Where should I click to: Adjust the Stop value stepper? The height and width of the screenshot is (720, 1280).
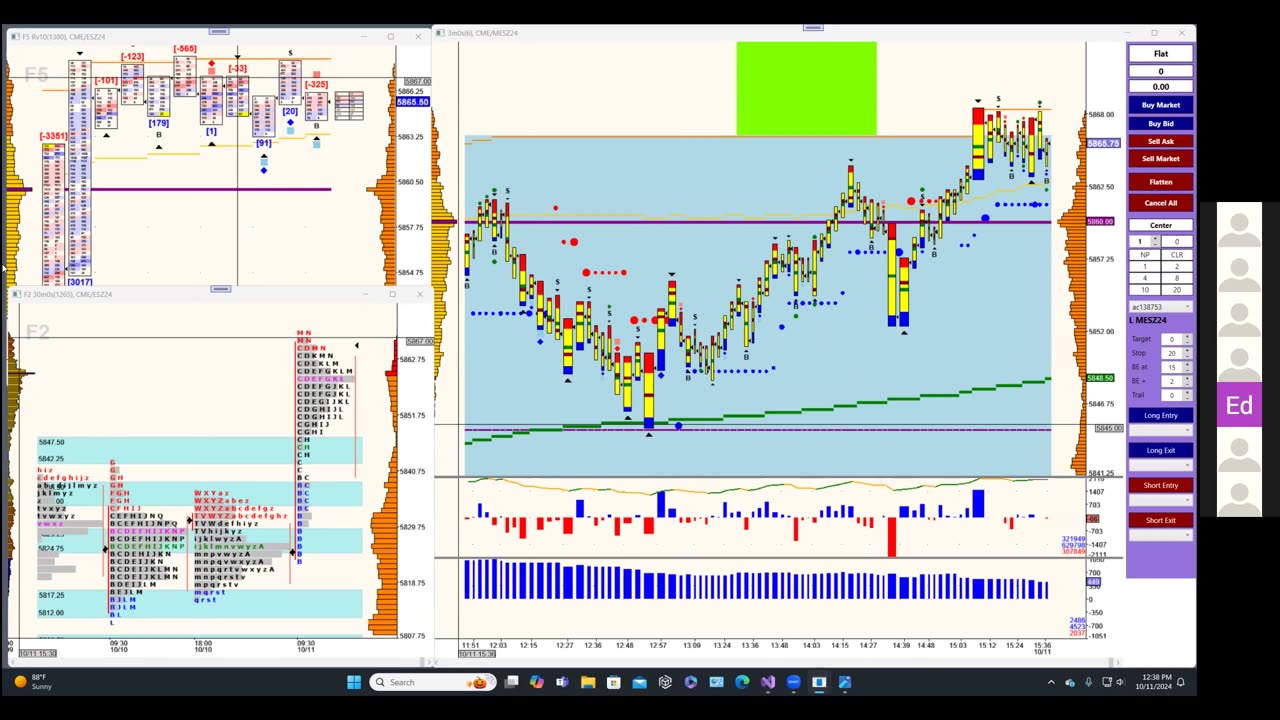click(1187, 353)
